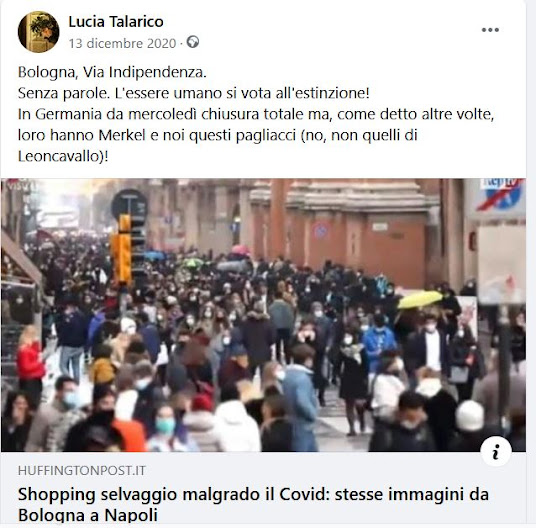Click the info icon on link preview
The image size is (536, 528).
tap(496, 451)
